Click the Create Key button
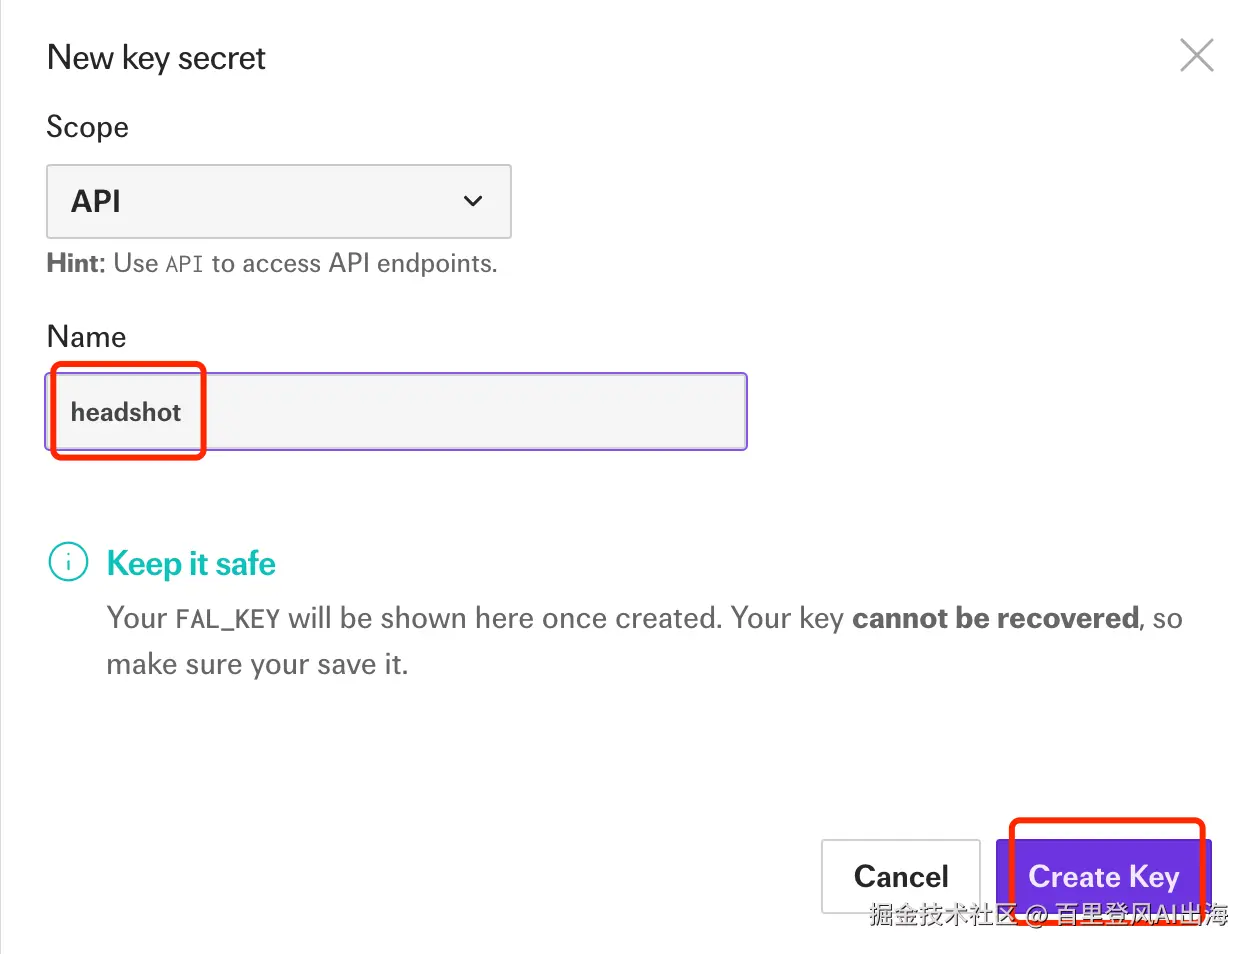This screenshot has height=954, width=1254. pyautogui.click(x=1103, y=876)
